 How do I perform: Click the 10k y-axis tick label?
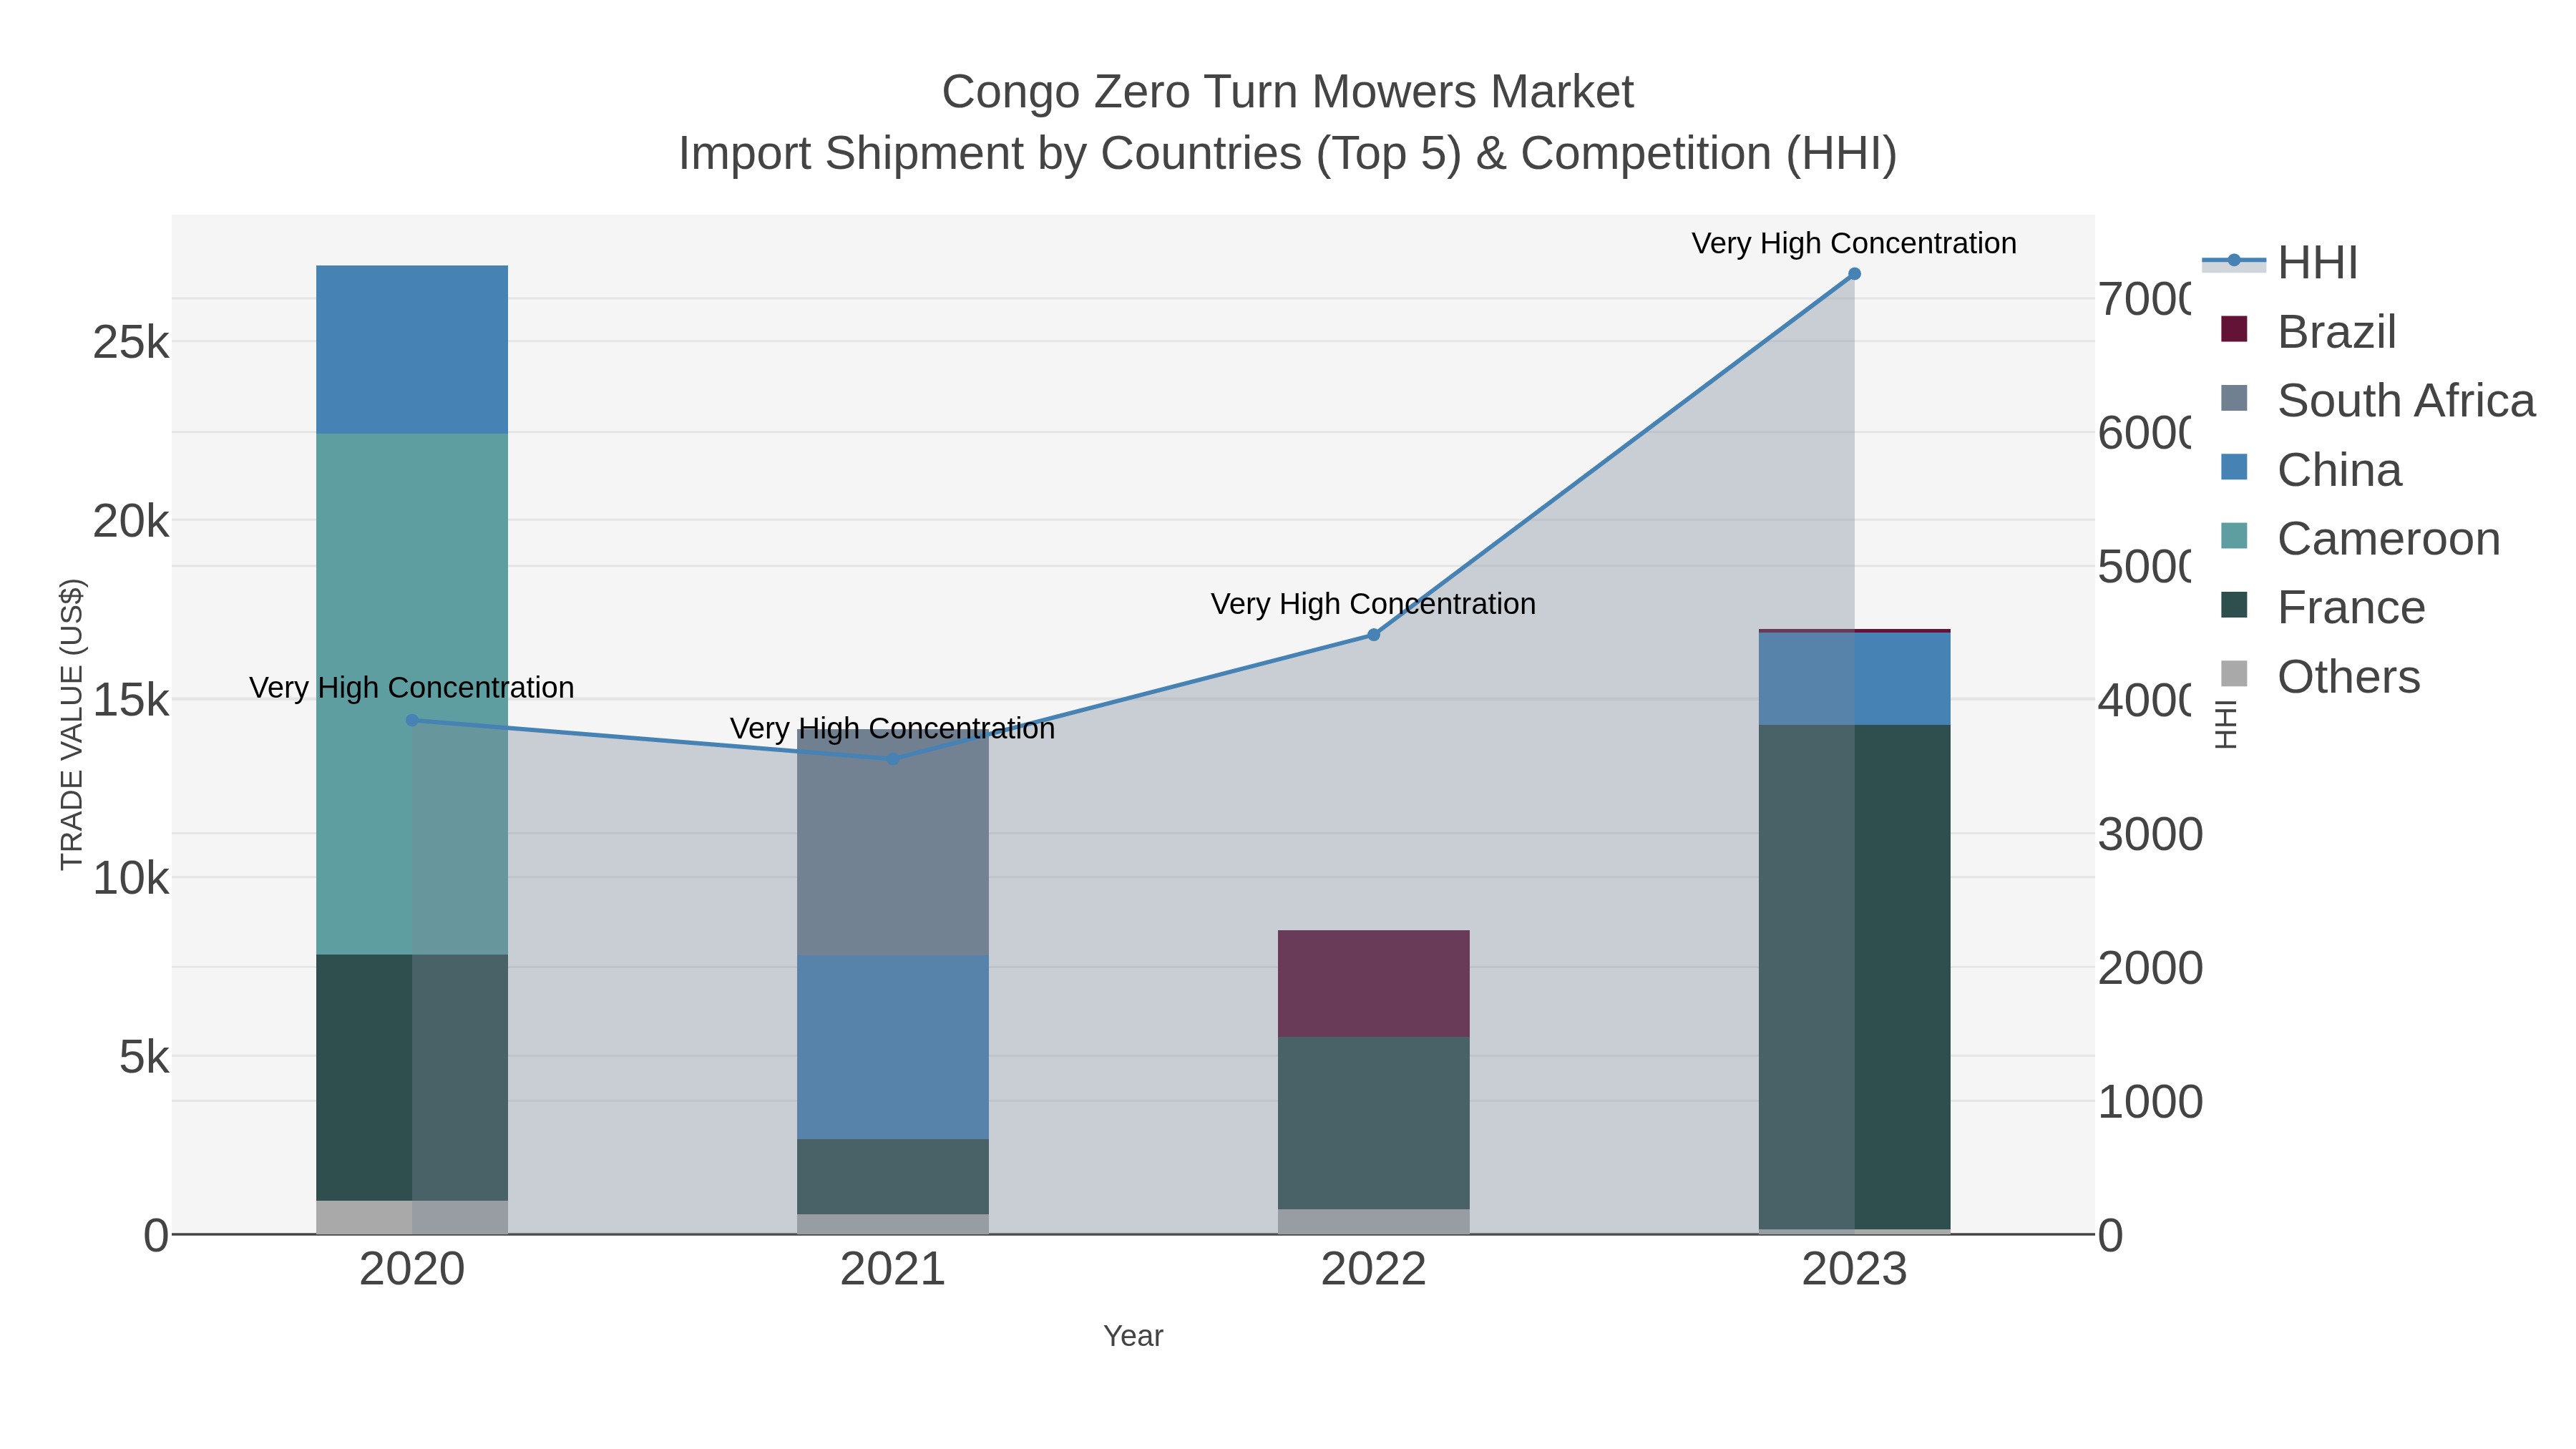pyautogui.click(x=131, y=879)
